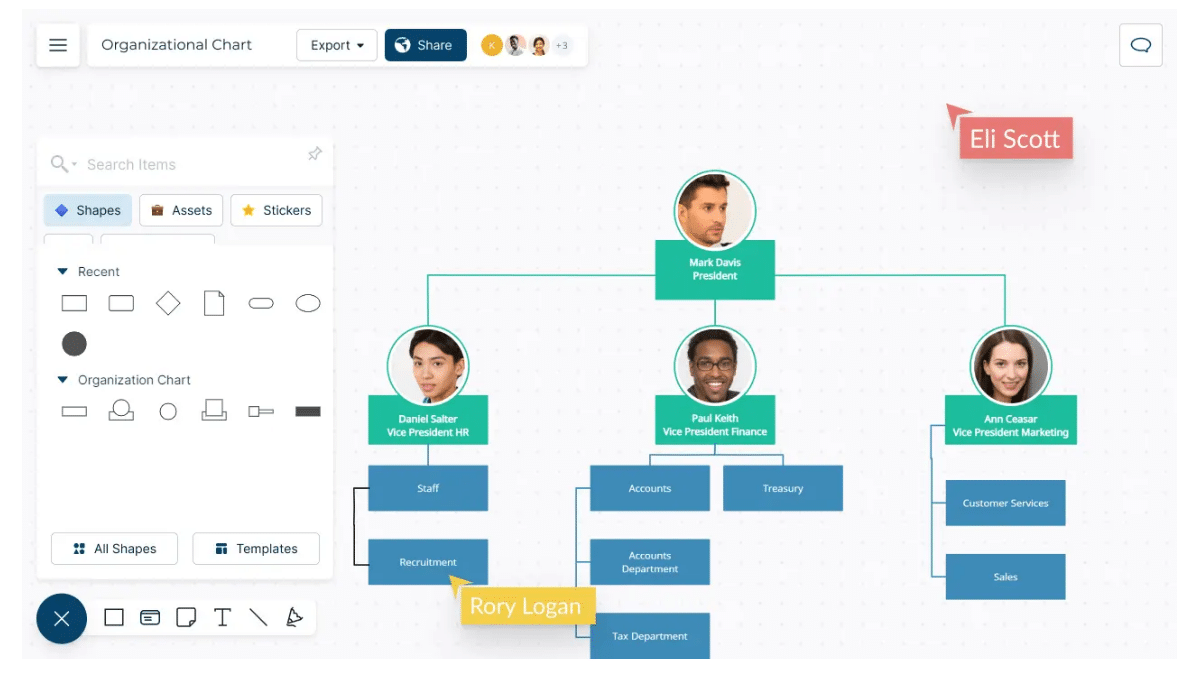Select the line connector tool
This screenshot has width=1200, height=675.
pos(258,618)
